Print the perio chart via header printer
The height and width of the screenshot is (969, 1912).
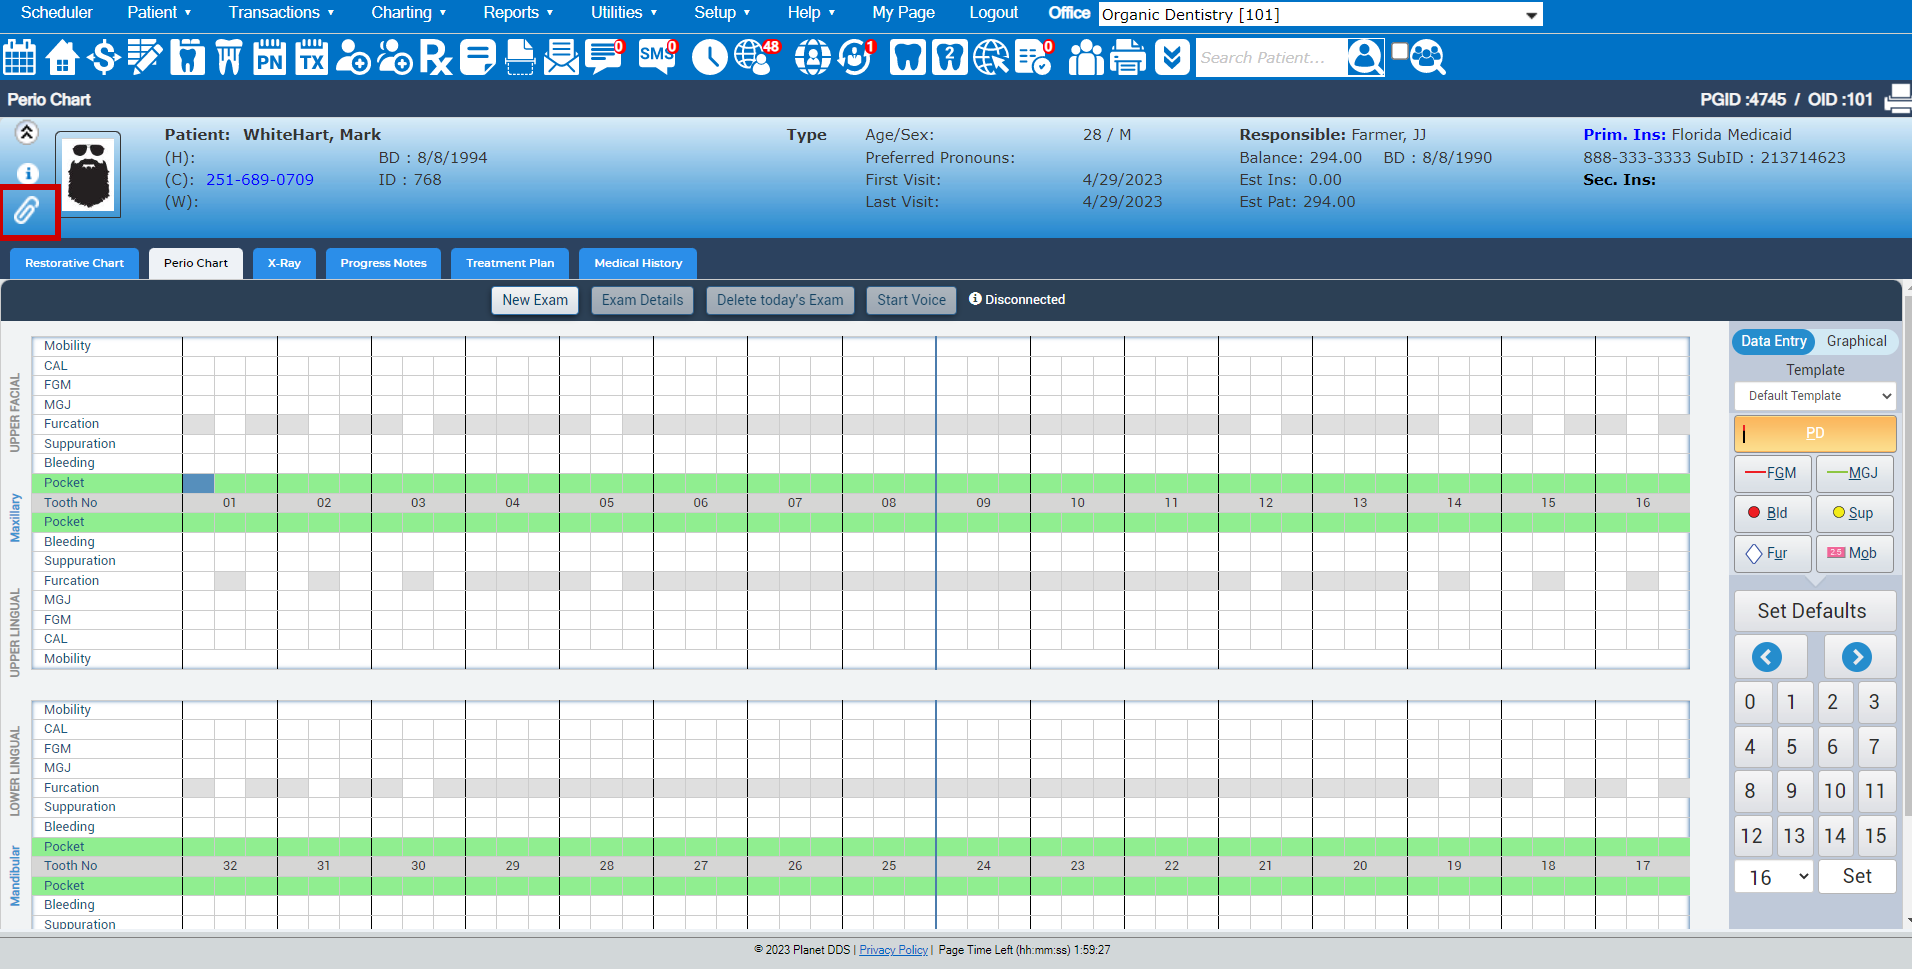coord(1897,99)
